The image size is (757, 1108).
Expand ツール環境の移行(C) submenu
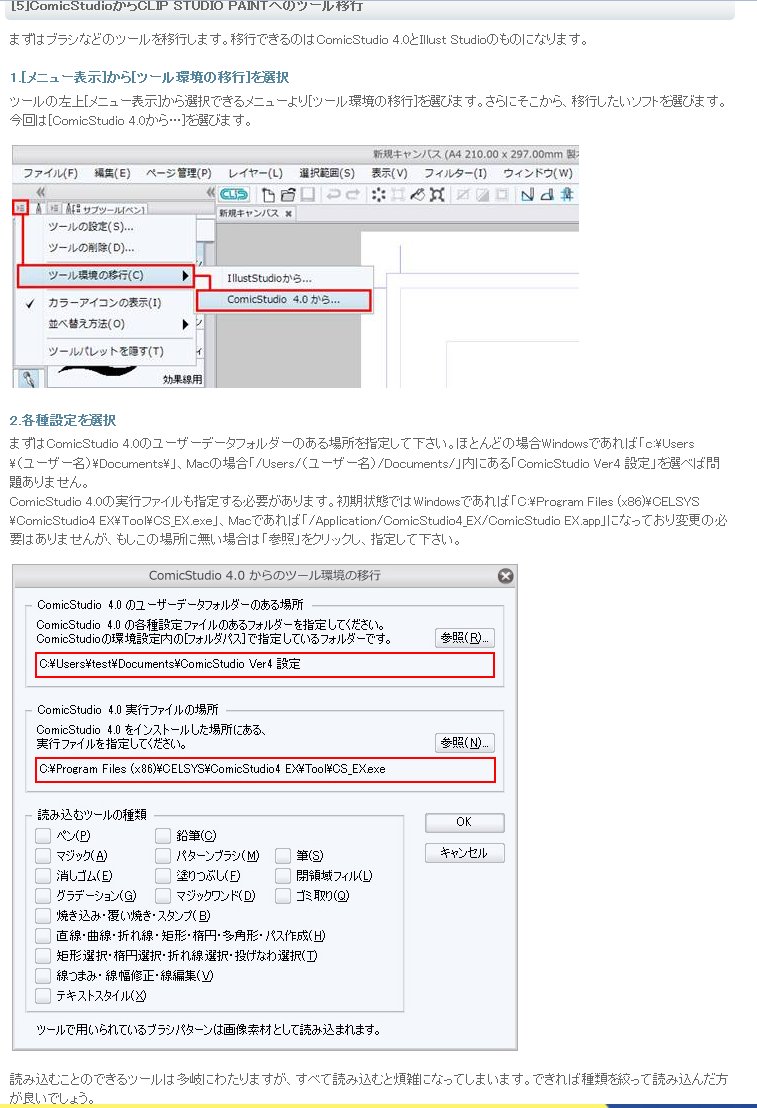point(105,276)
